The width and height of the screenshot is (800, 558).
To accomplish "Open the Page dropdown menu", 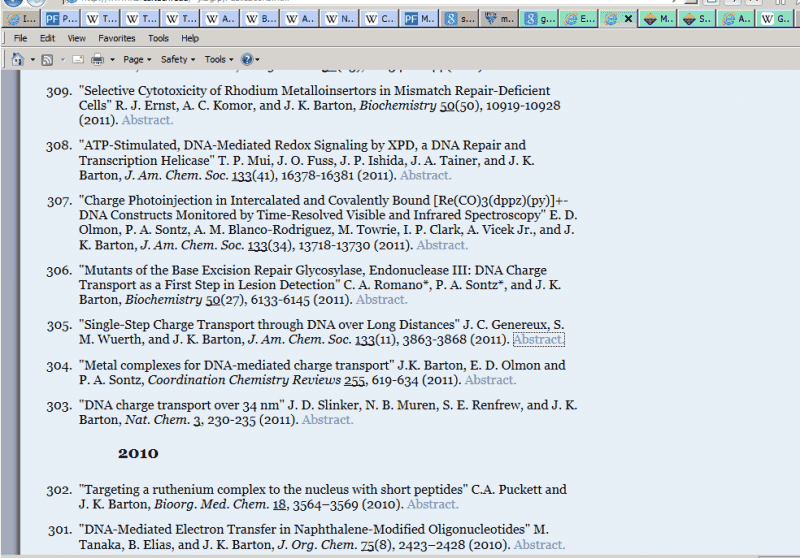I will click(137, 60).
